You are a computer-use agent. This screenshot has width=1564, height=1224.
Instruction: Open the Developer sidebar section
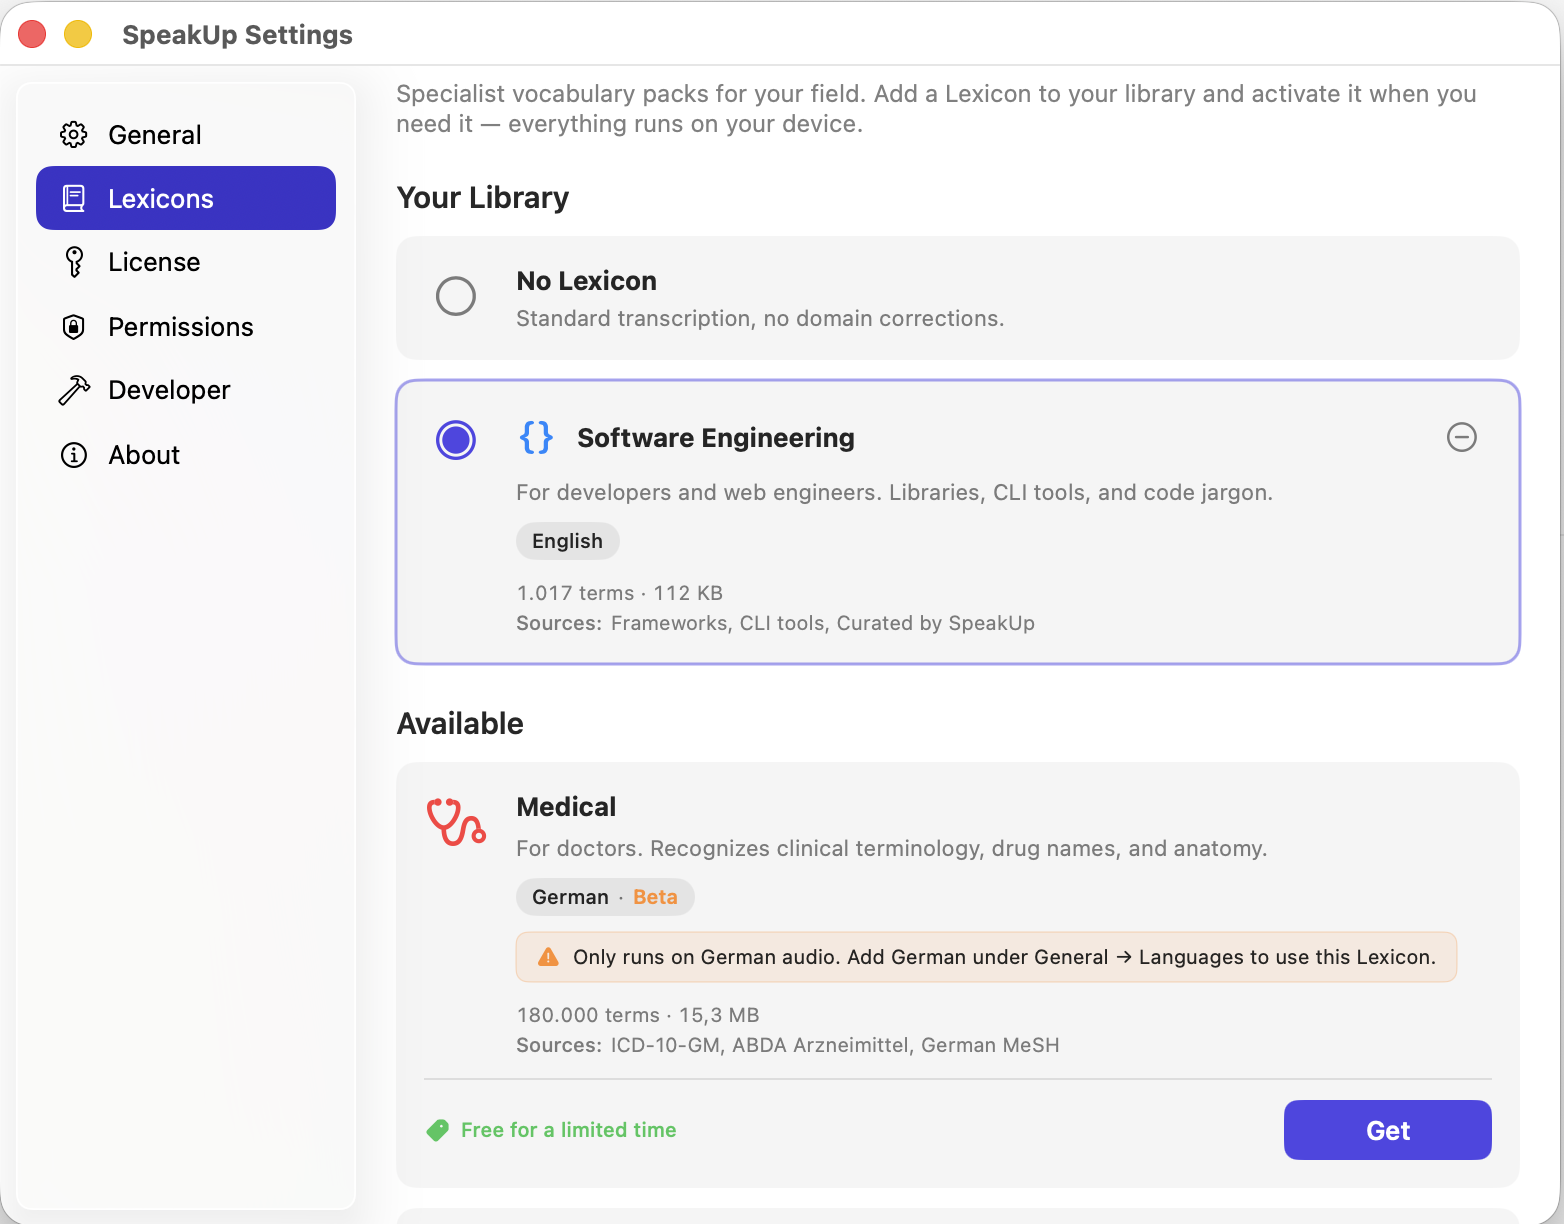pyautogui.click(x=186, y=390)
